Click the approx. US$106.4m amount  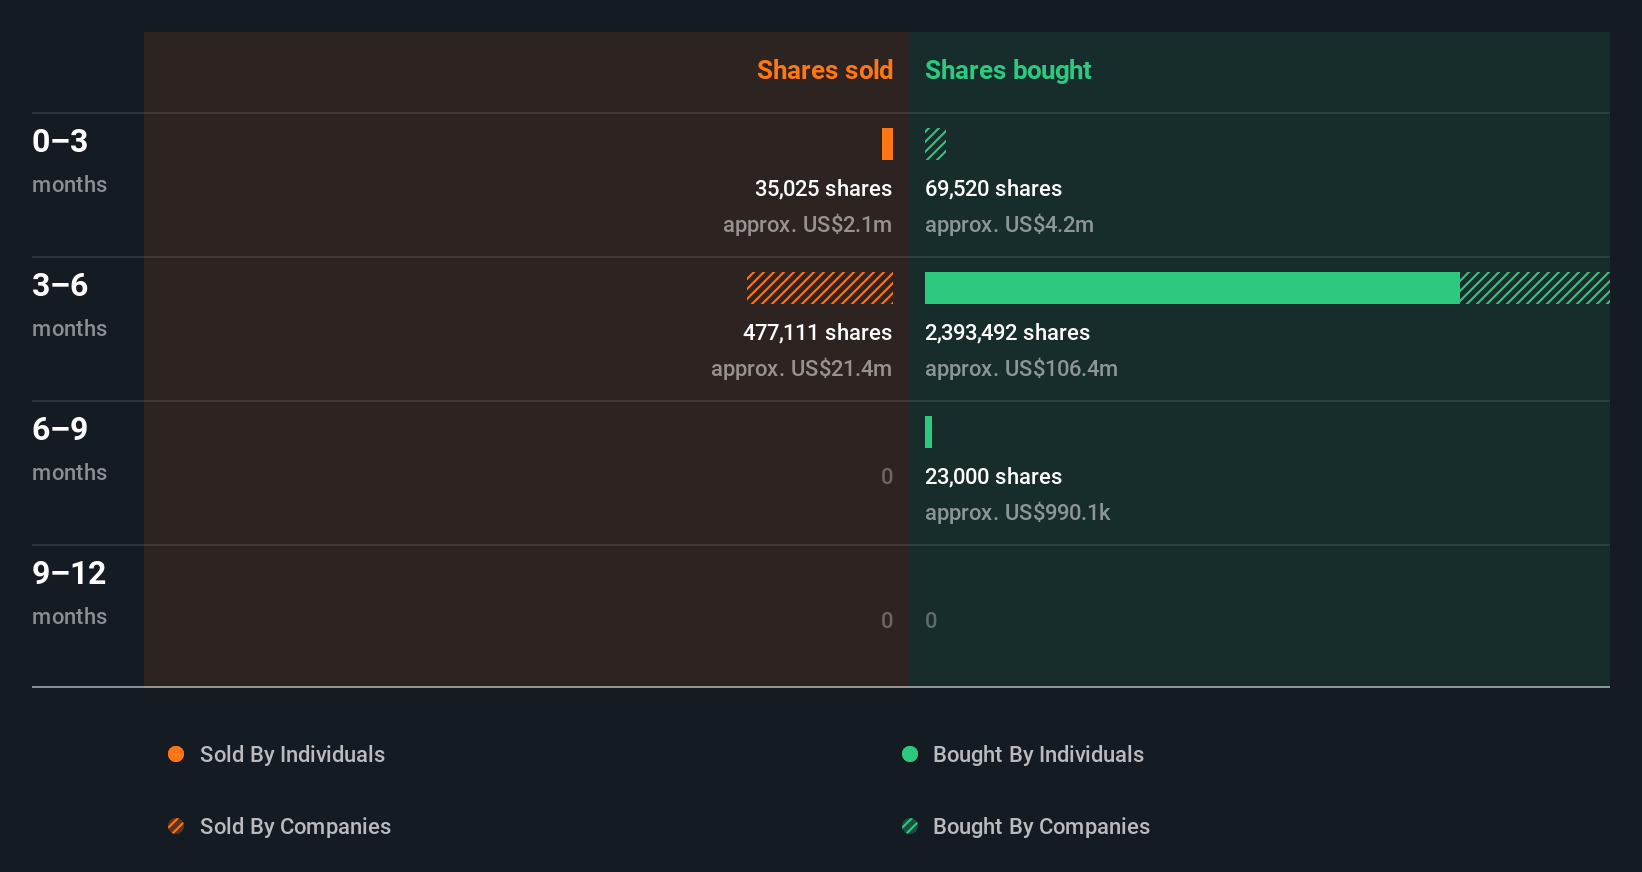click(x=1021, y=369)
